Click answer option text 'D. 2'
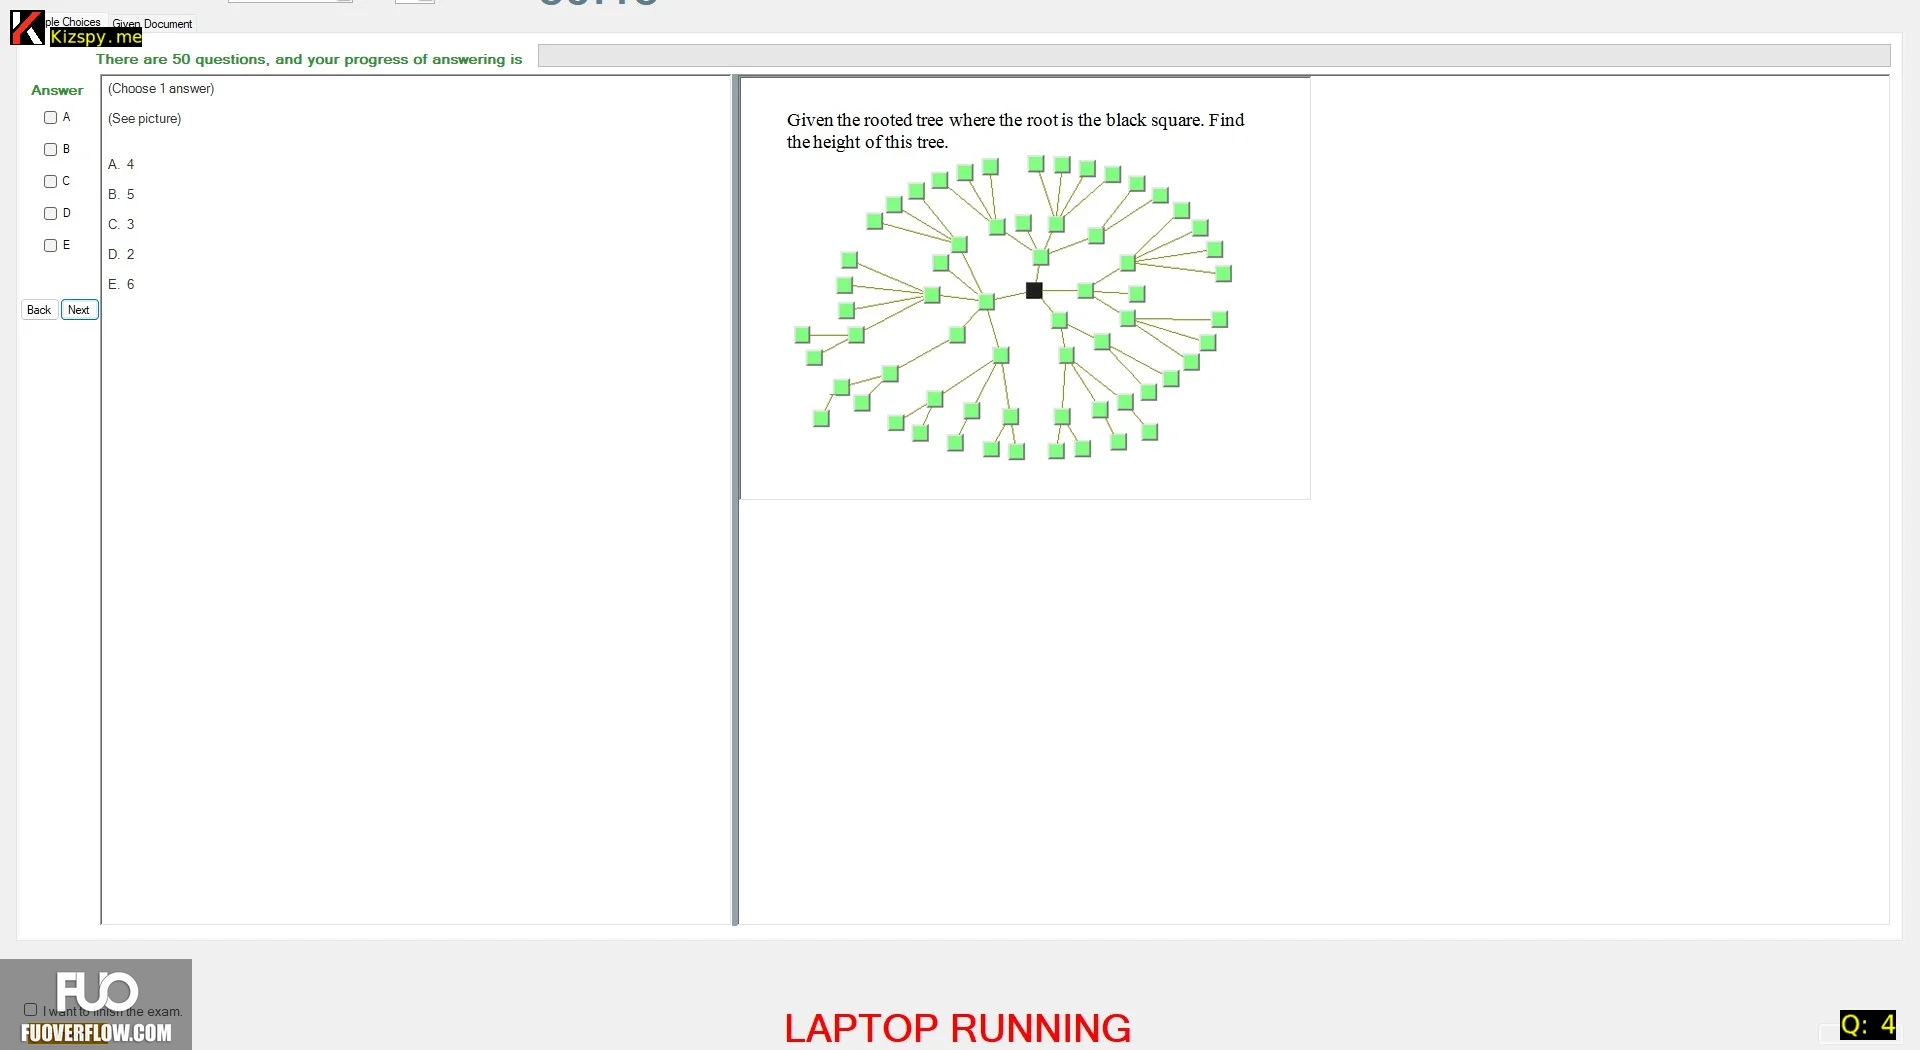1920x1050 pixels. click(x=121, y=254)
